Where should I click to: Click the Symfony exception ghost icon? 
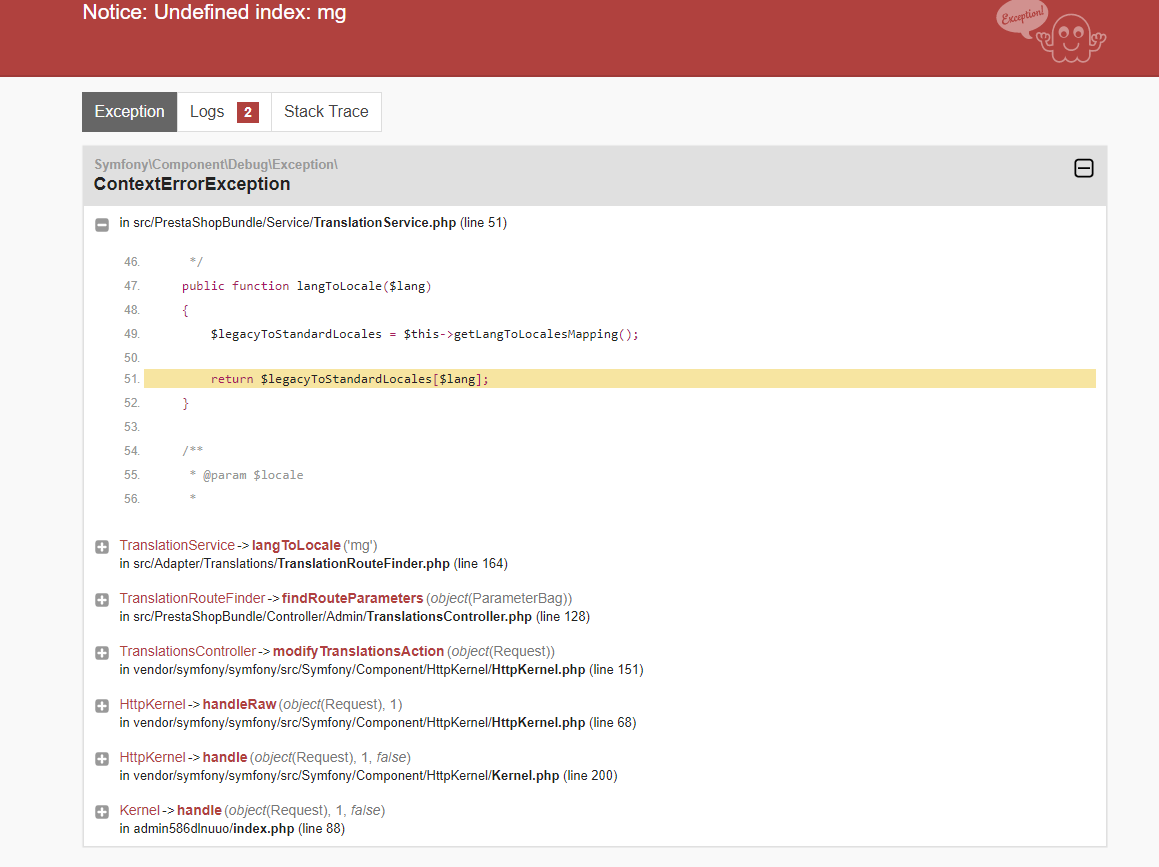[x=1051, y=33]
